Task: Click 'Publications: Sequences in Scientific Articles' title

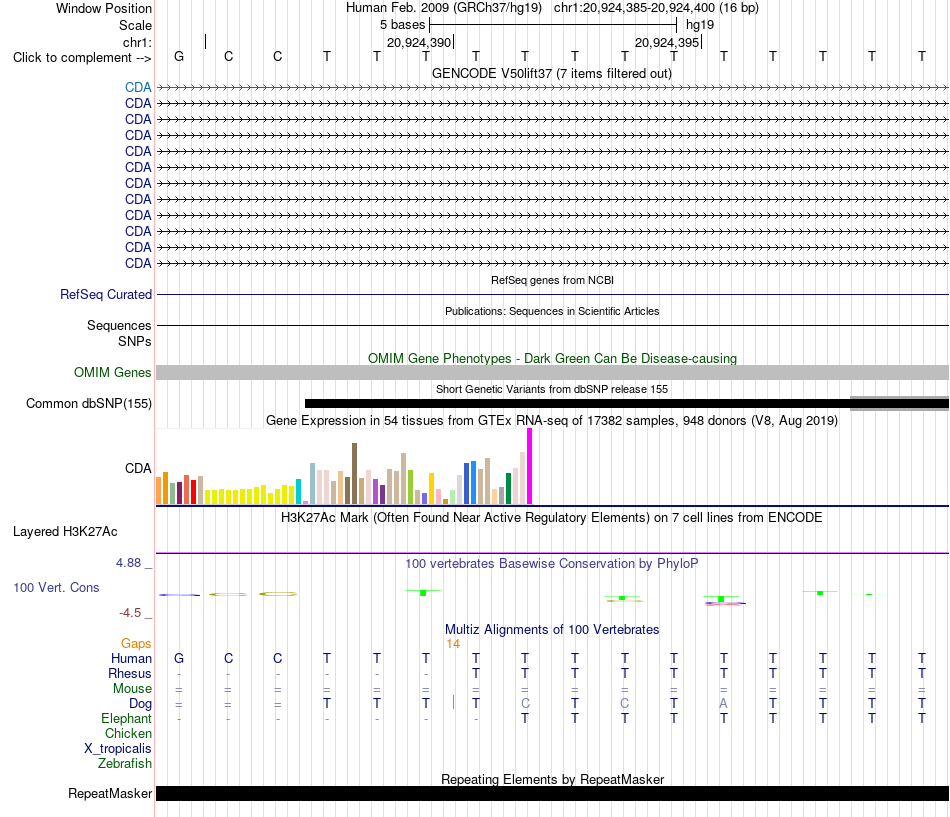Action: tap(552, 311)
